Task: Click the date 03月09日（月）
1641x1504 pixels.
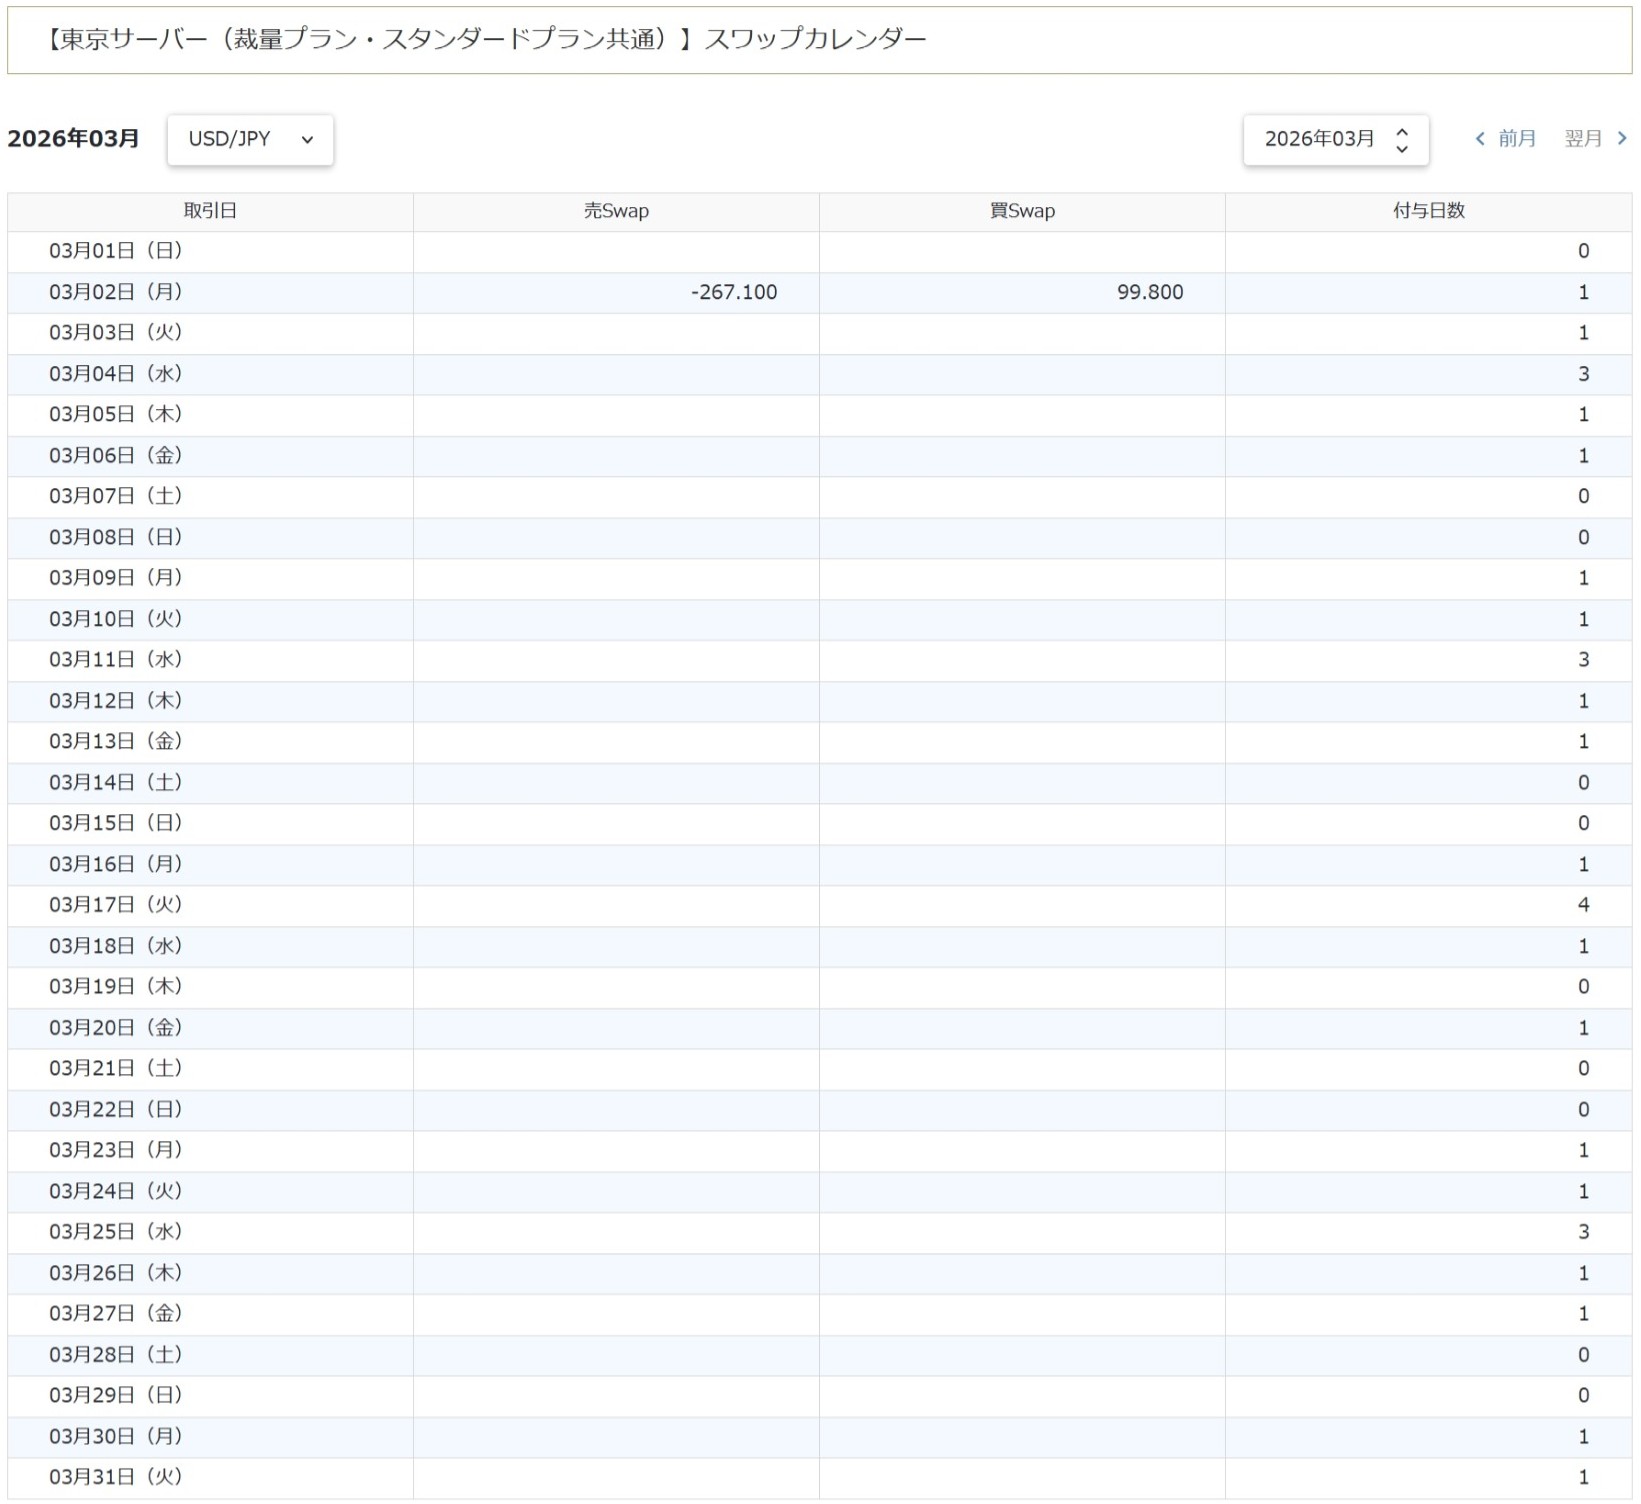Action: [116, 578]
